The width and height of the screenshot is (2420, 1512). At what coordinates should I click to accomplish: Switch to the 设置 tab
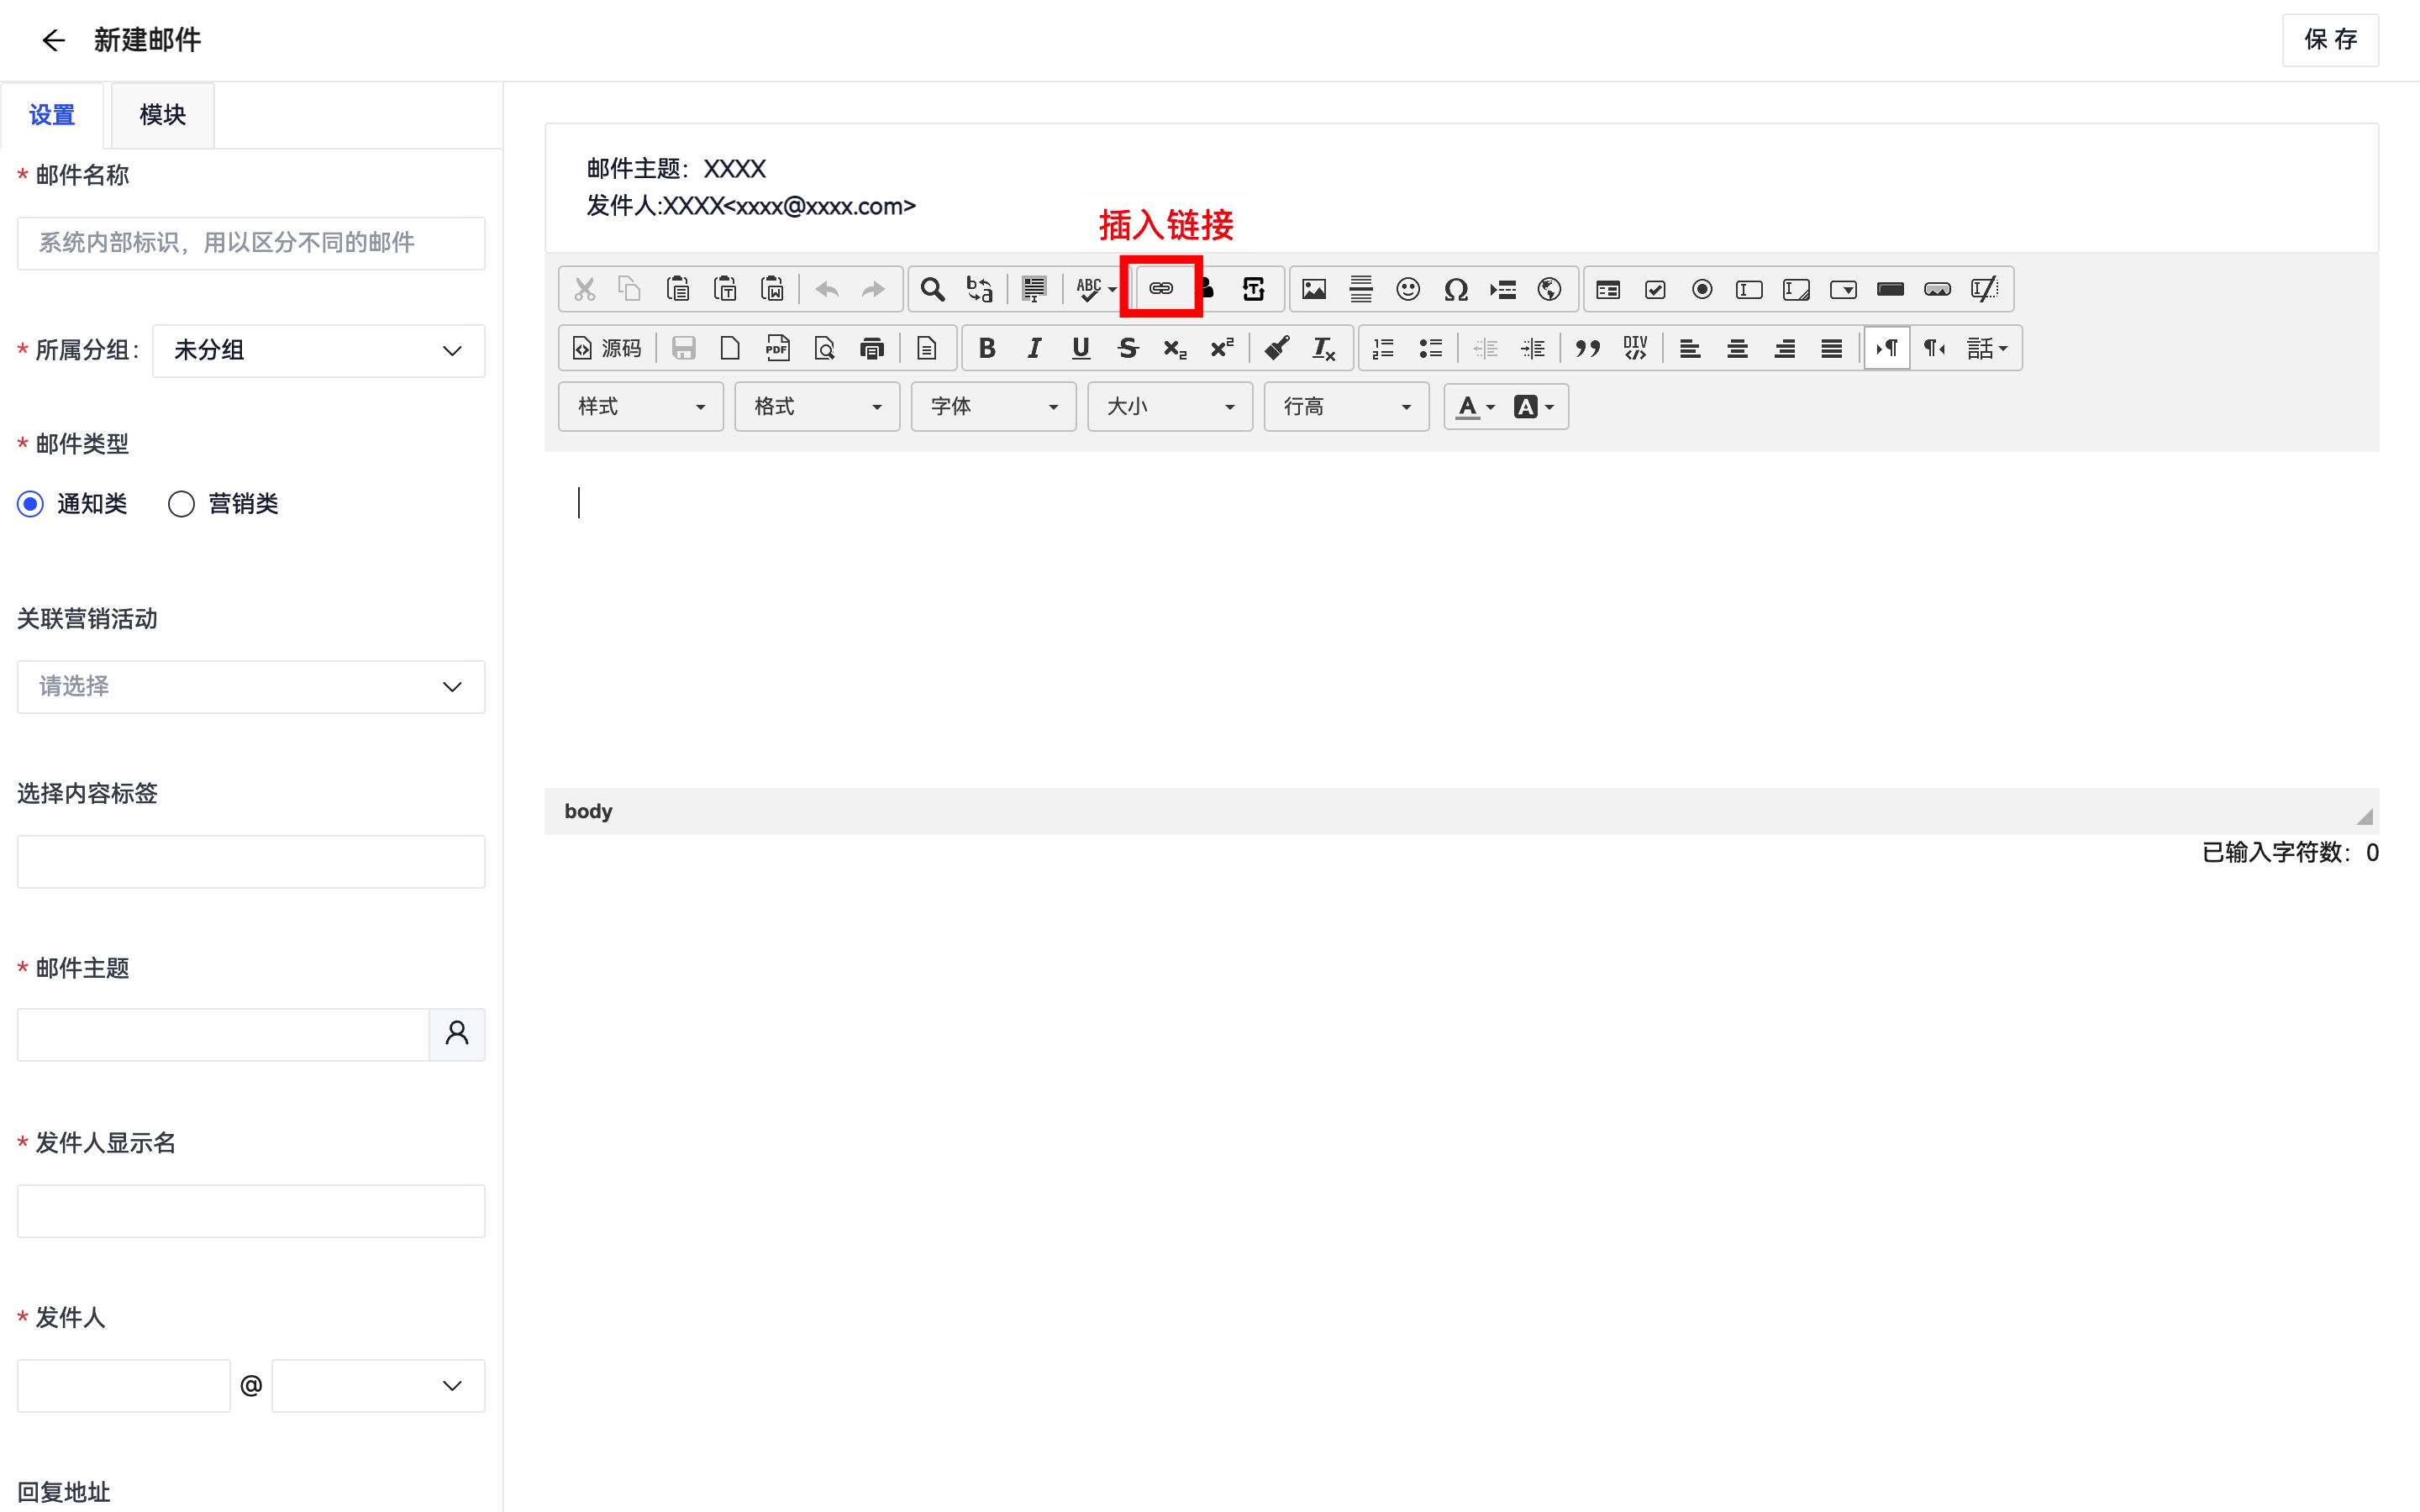pyautogui.click(x=52, y=115)
